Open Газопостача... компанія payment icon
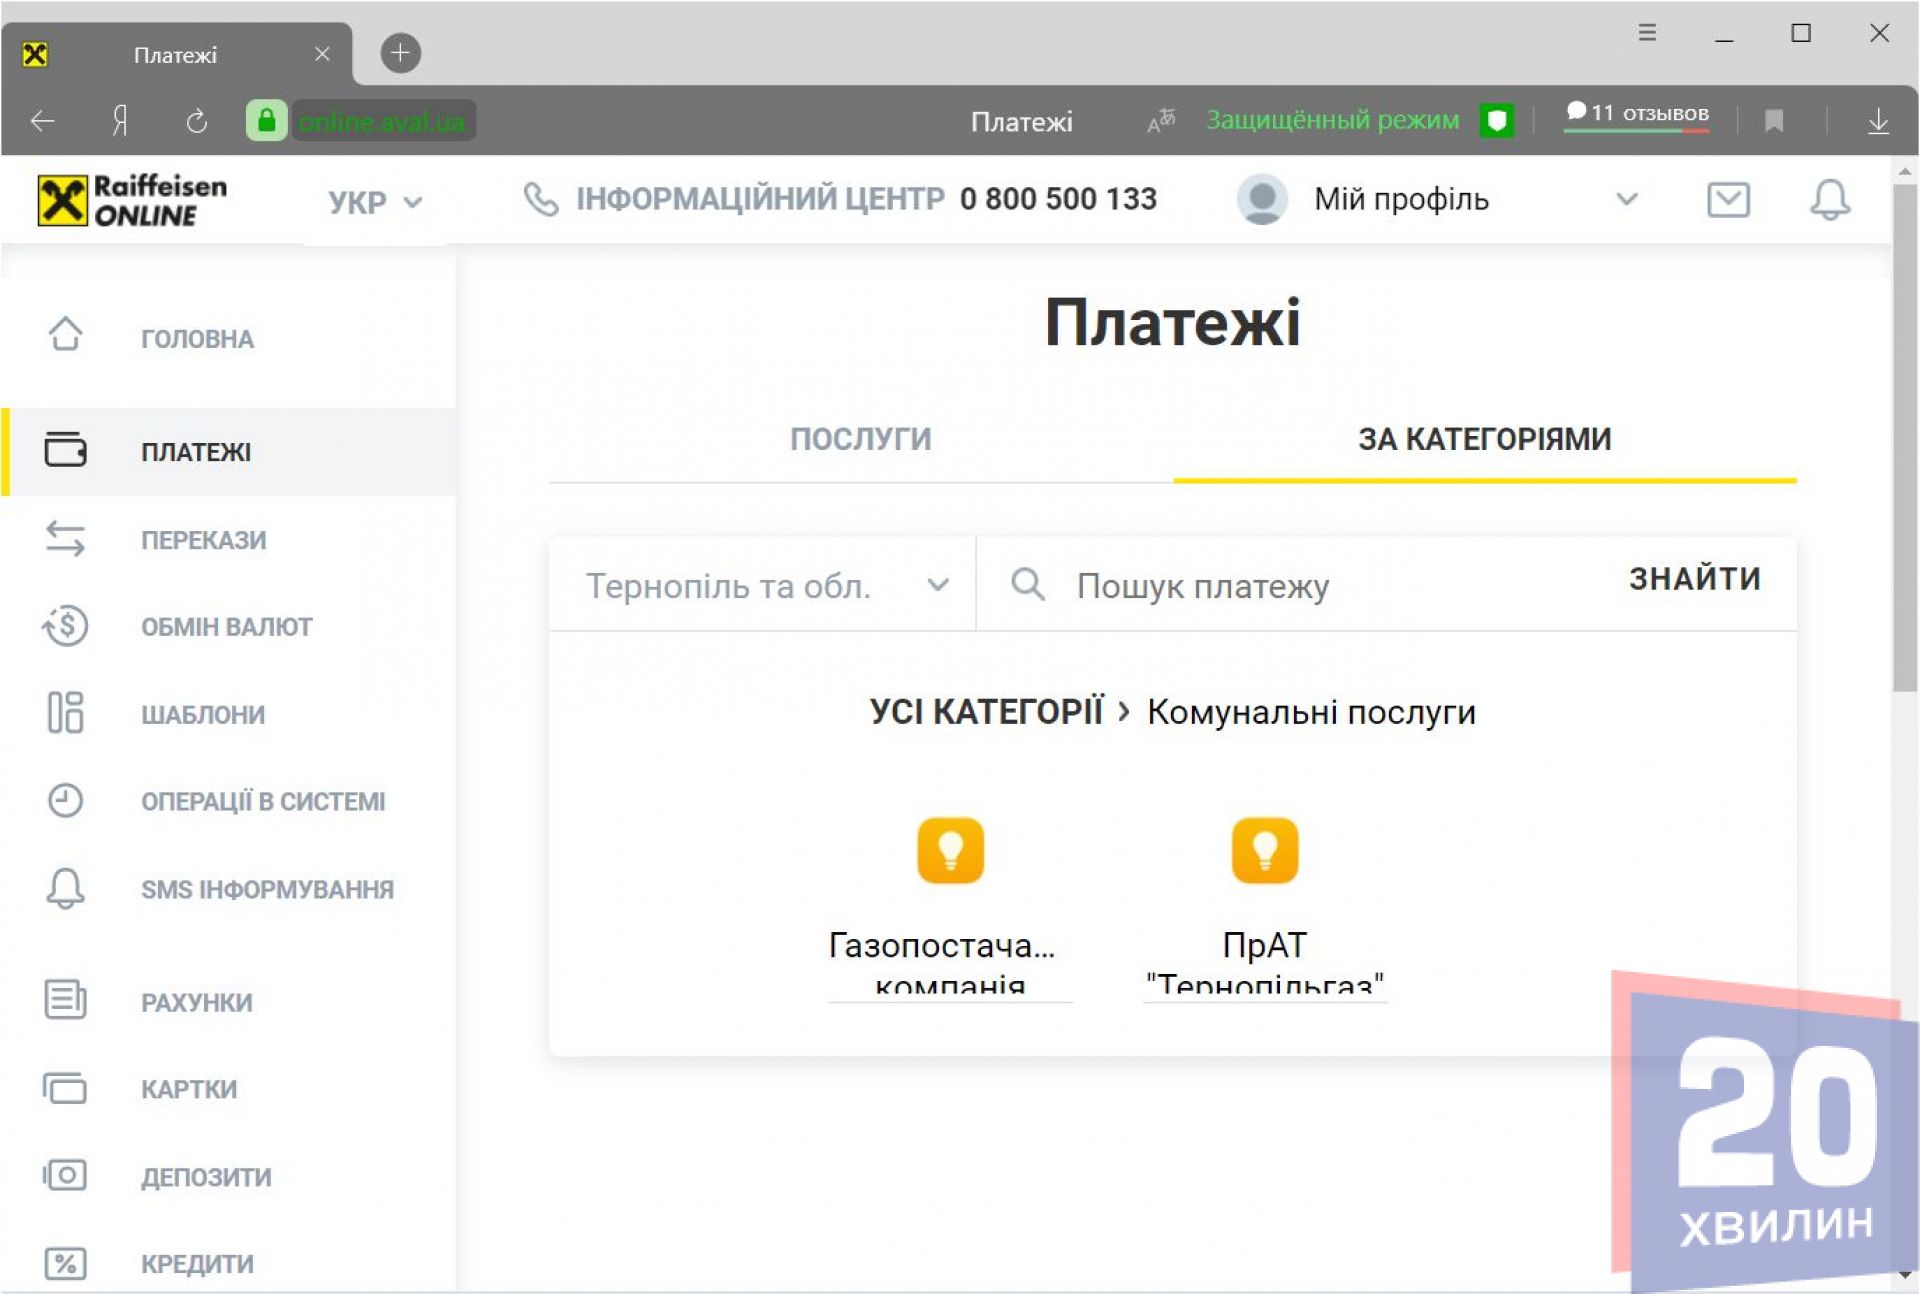The width and height of the screenshot is (1920, 1294). point(950,851)
